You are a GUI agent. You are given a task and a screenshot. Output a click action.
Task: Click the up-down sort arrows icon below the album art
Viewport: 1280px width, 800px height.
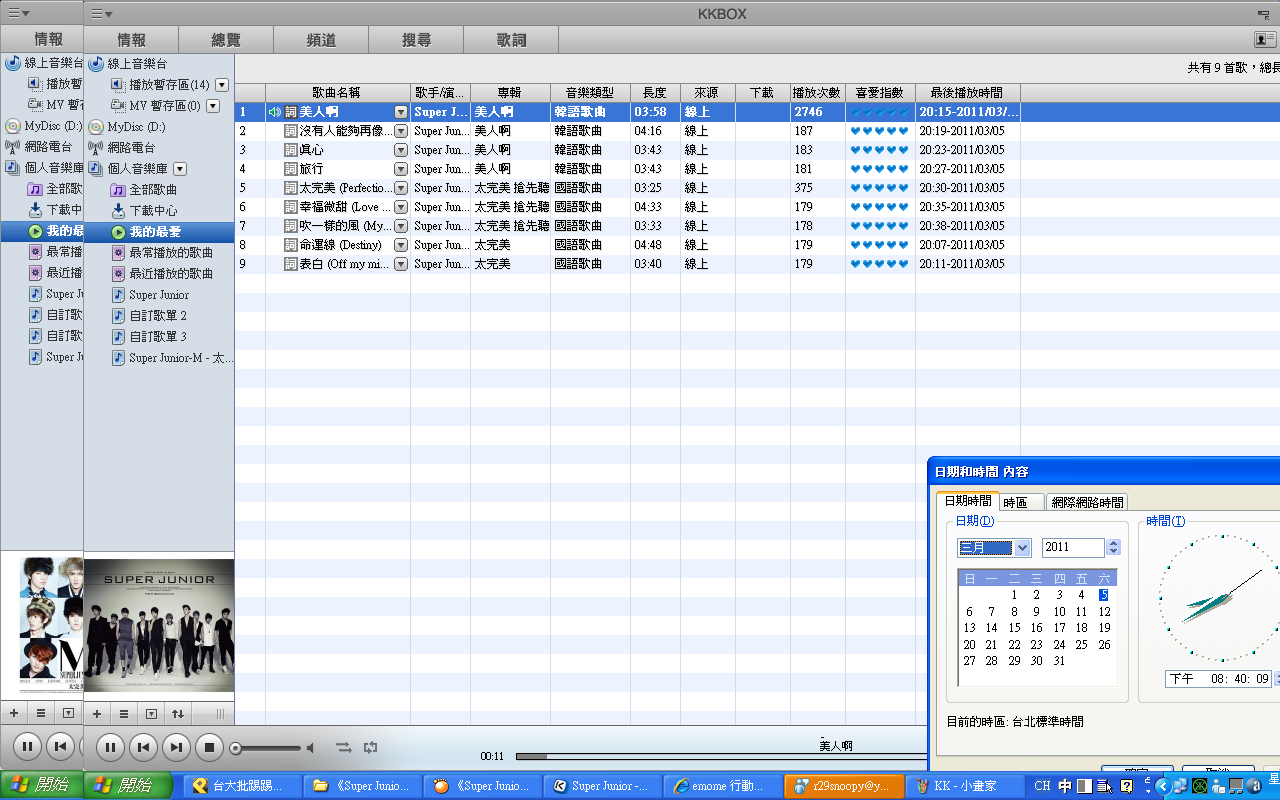(x=178, y=714)
